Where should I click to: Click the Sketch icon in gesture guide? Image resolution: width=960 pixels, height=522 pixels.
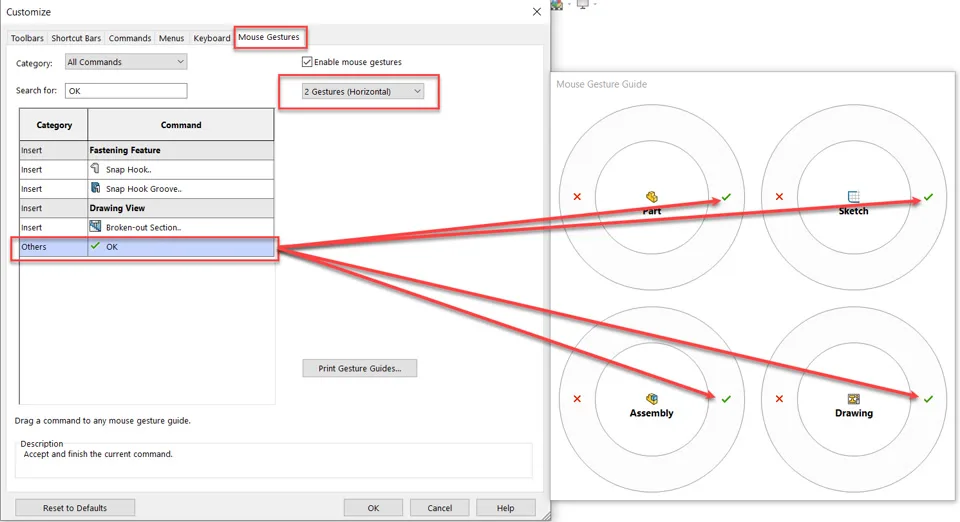[853, 197]
